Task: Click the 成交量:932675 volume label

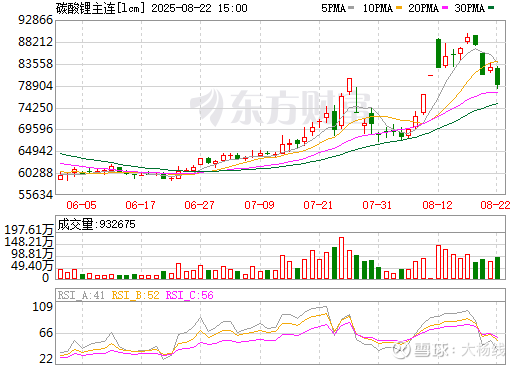Action: [97, 224]
